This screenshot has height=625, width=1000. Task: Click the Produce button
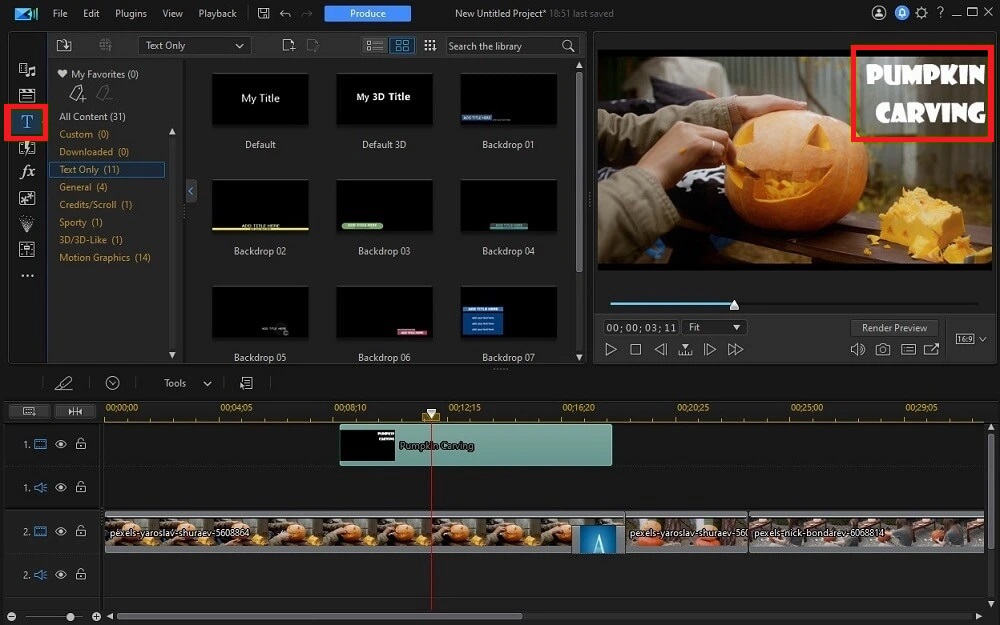click(x=368, y=13)
